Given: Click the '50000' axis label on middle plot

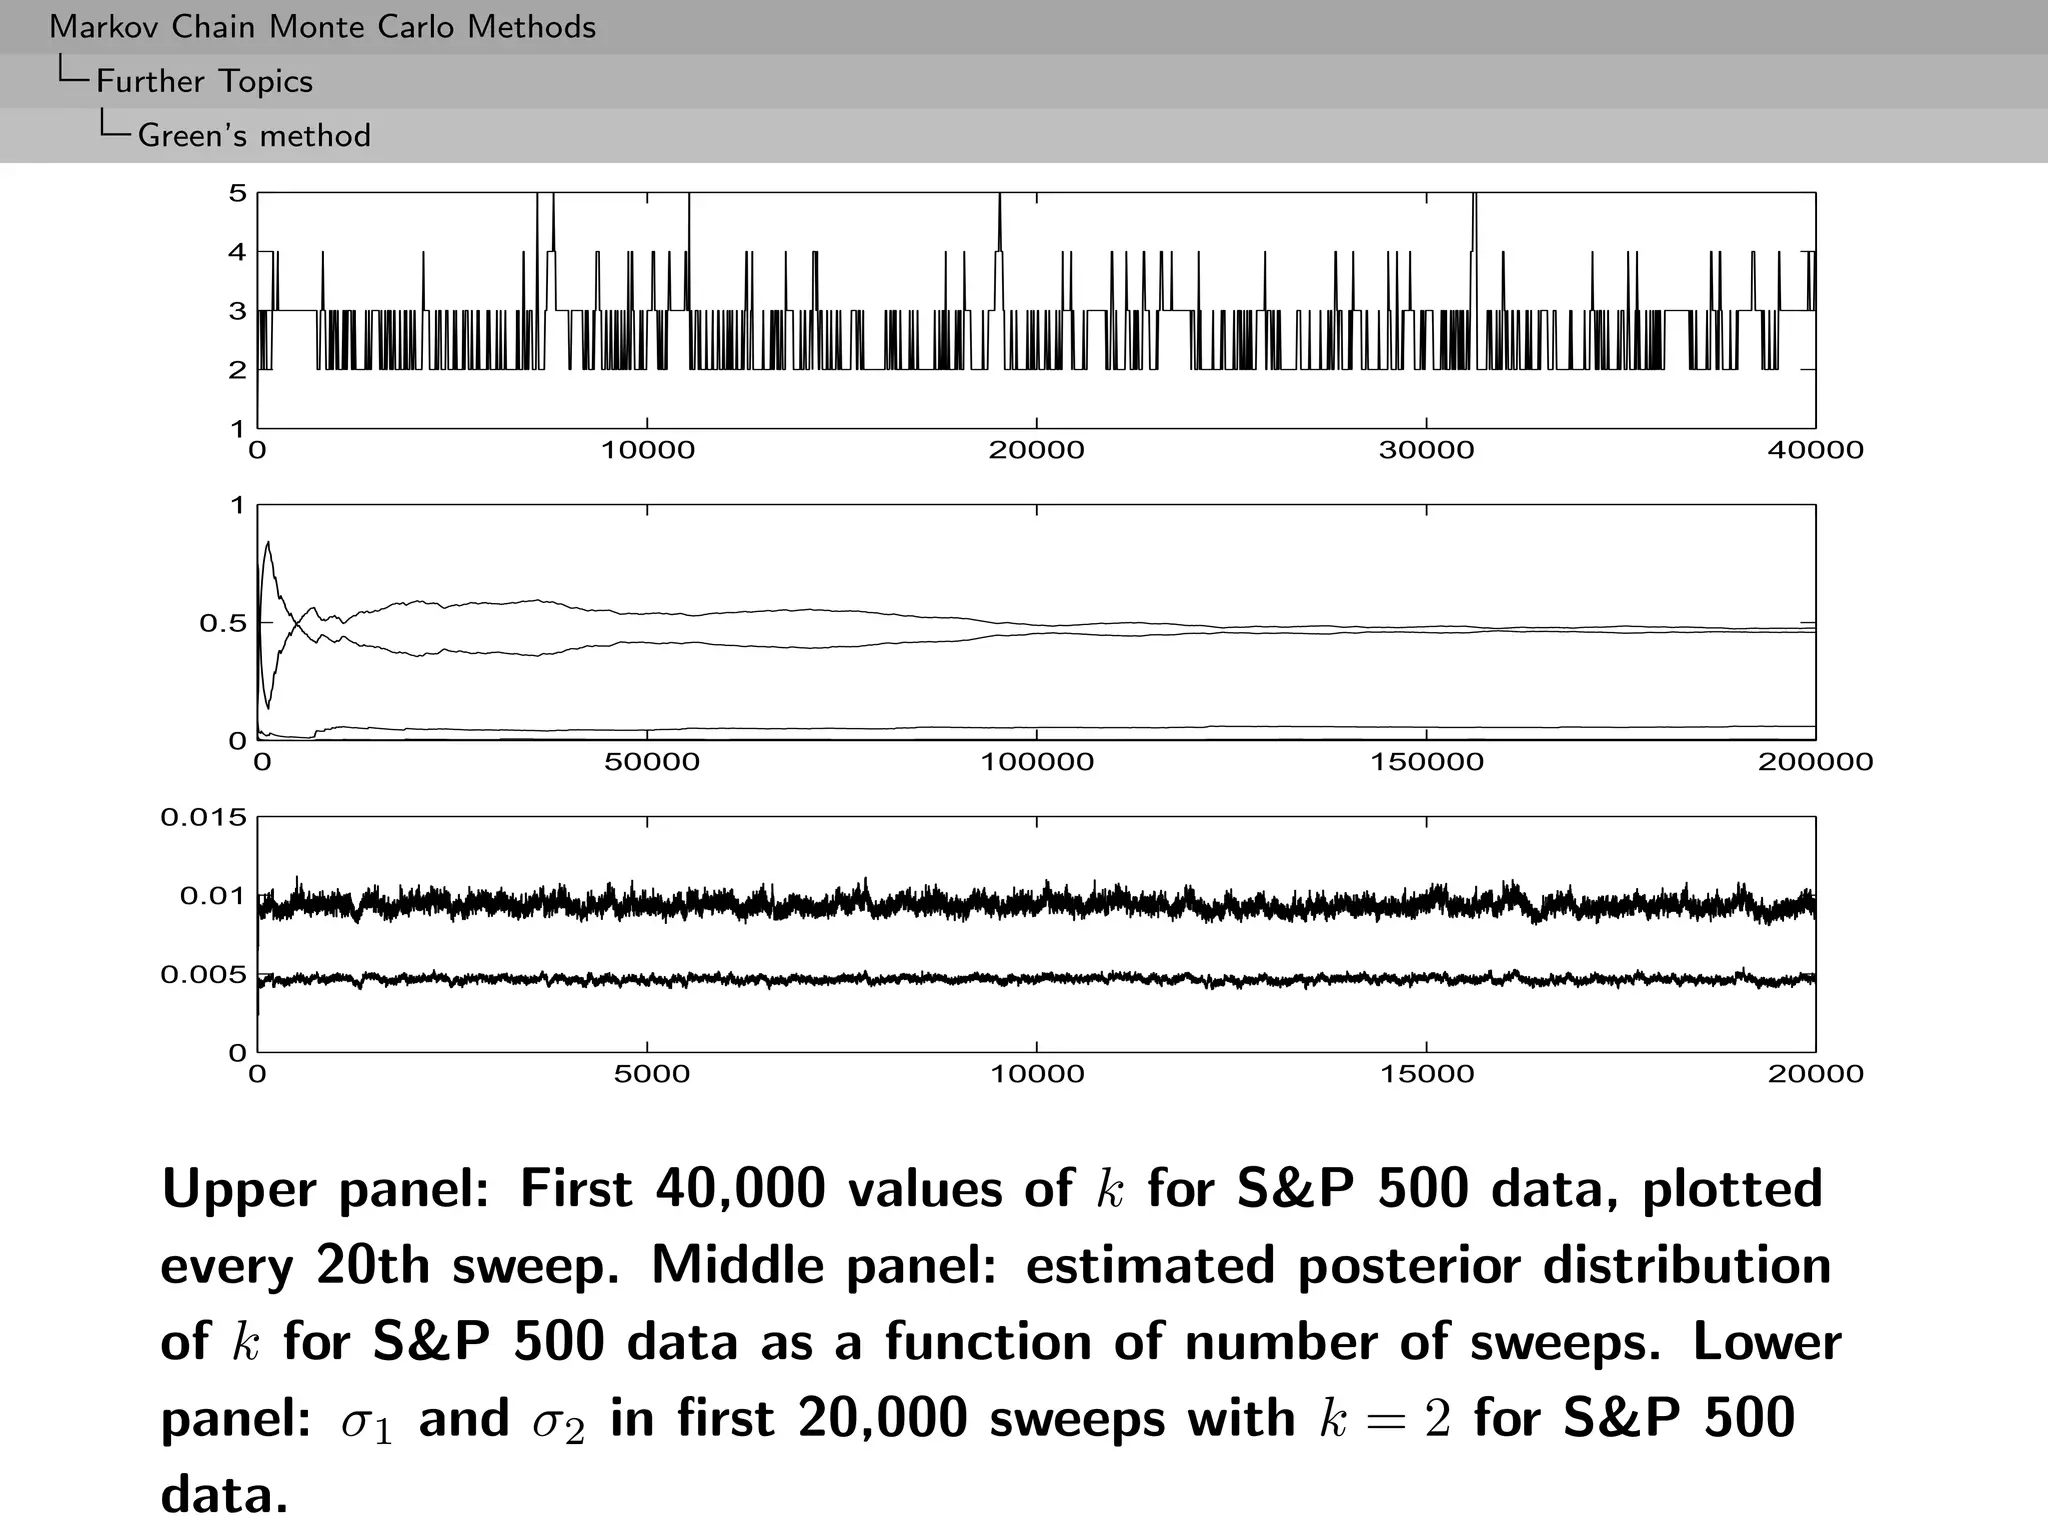Looking at the screenshot, I should [651, 762].
